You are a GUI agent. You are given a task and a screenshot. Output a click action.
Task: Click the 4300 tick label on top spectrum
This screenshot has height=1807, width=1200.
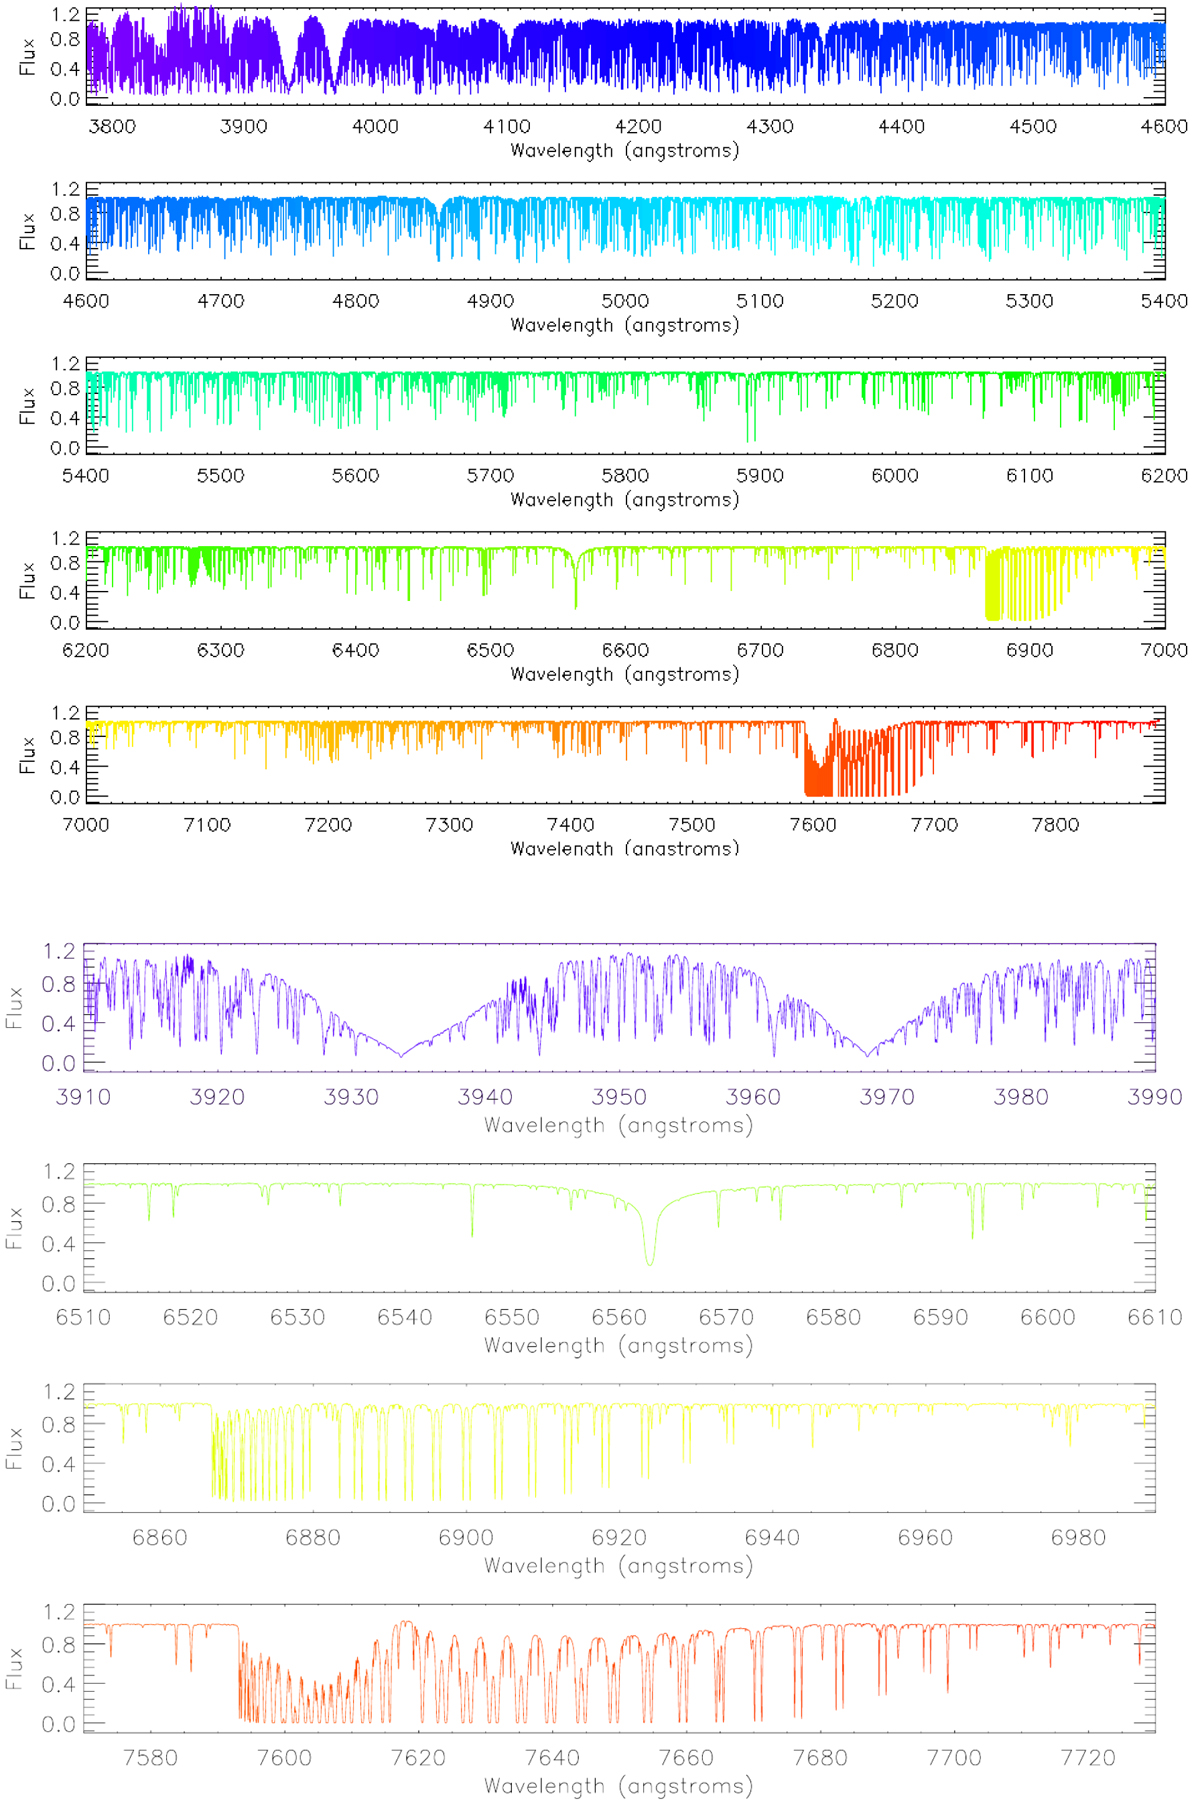point(770,127)
